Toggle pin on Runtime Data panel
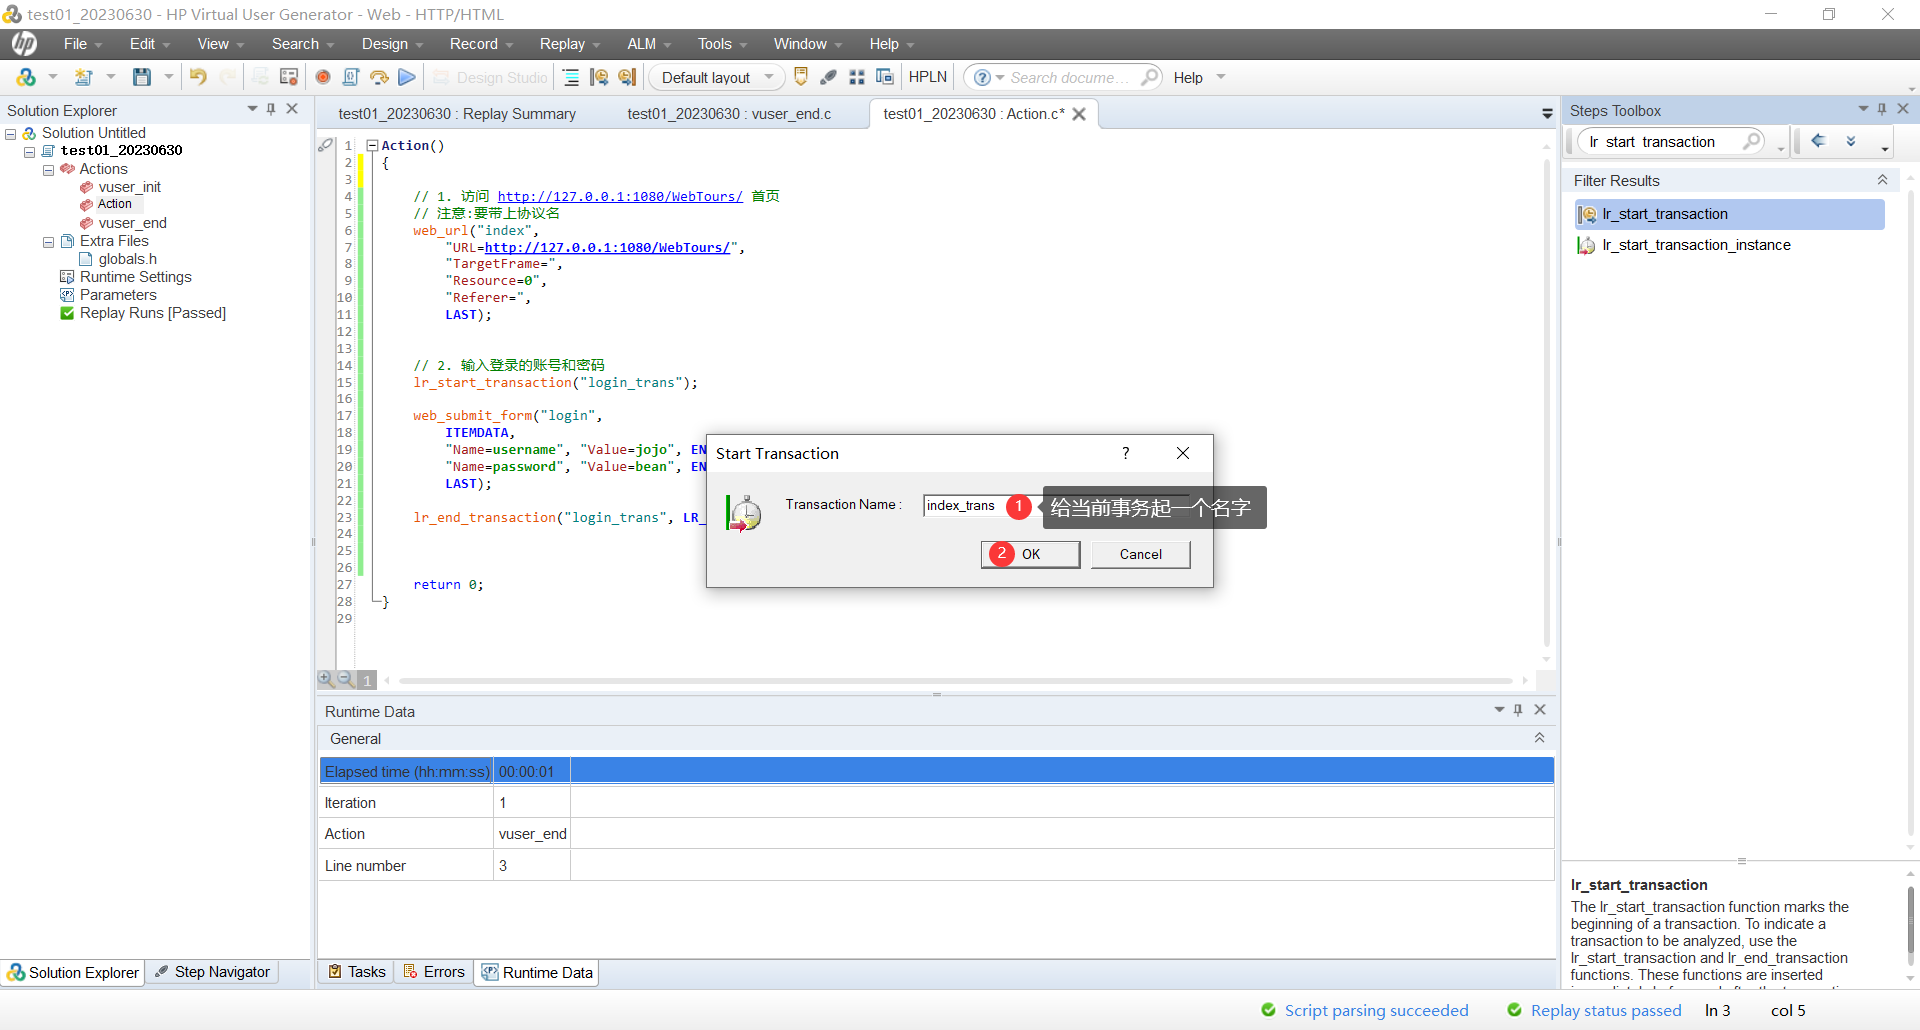The image size is (1920, 1030). click(1518, 710)
